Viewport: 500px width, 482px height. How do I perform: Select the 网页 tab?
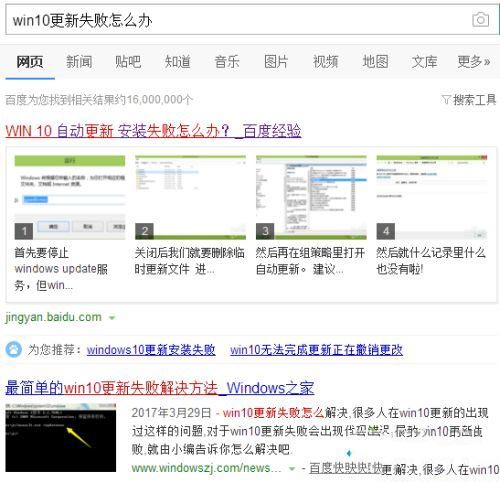30,62
